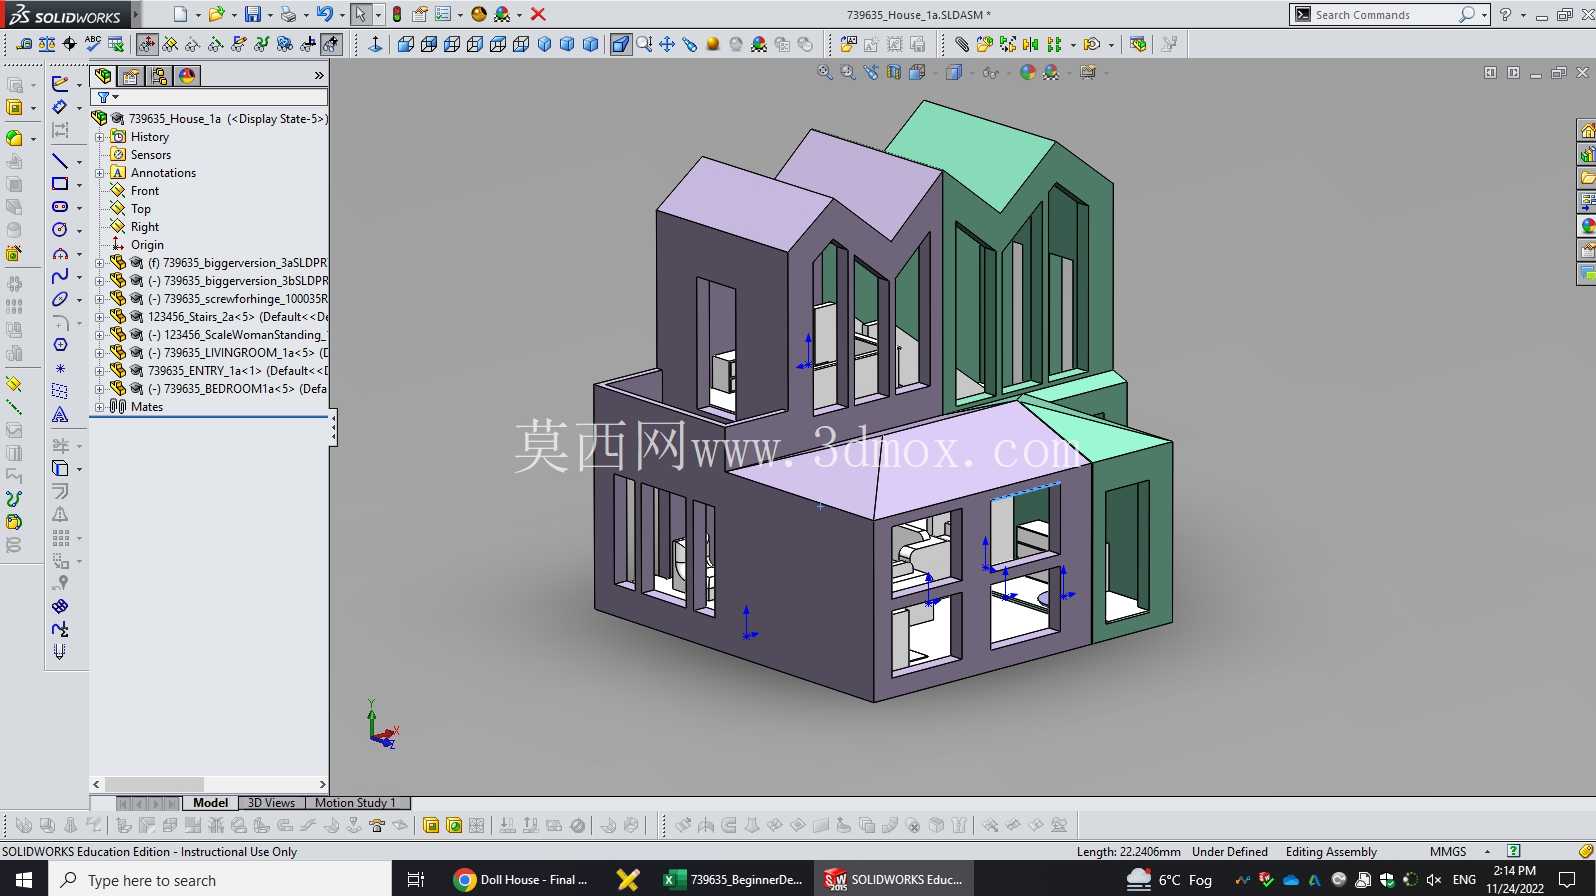Viewport: 1596px width, 896px height.
Task: Open the FeatureManager design tree tab
Action: pos(103,76)
